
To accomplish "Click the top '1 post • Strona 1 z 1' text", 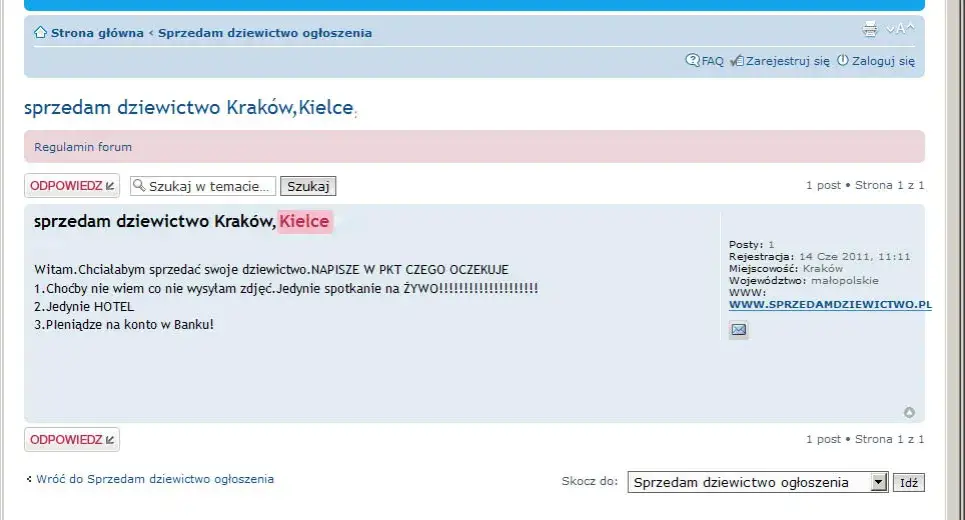I will pos(865,185).
